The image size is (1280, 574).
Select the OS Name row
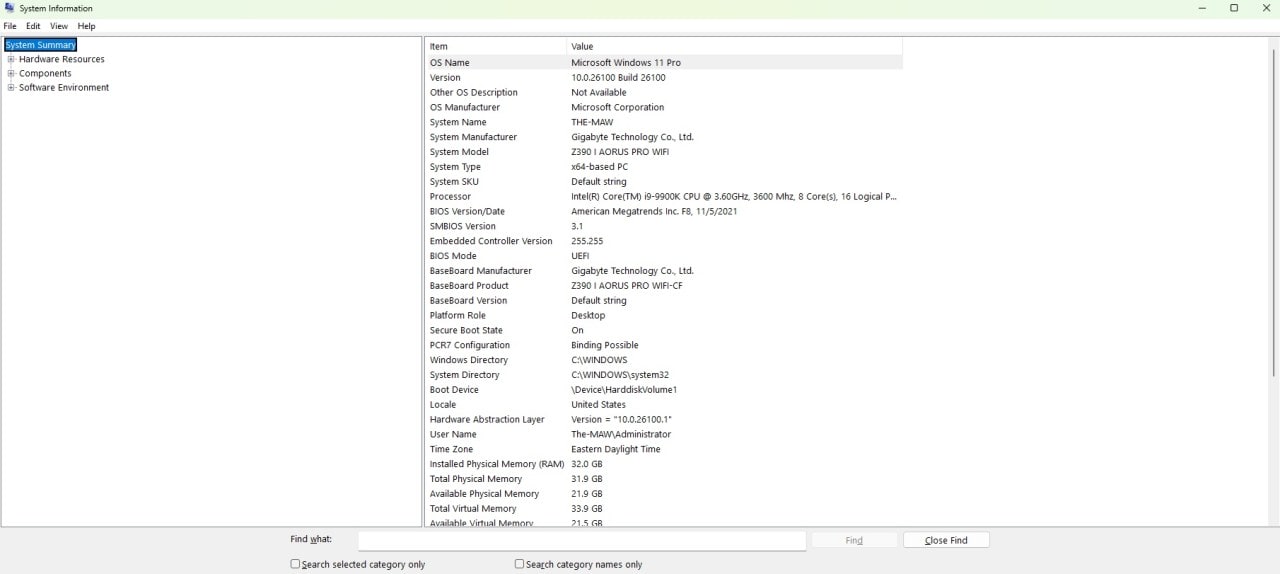pos(664,62)
